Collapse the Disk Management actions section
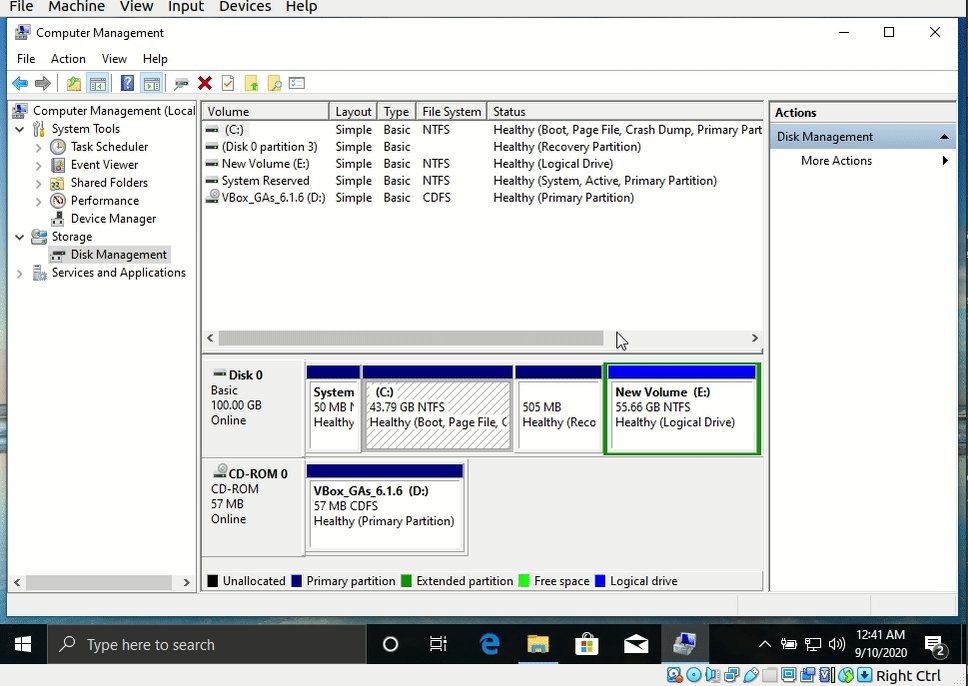 [944, 136]
